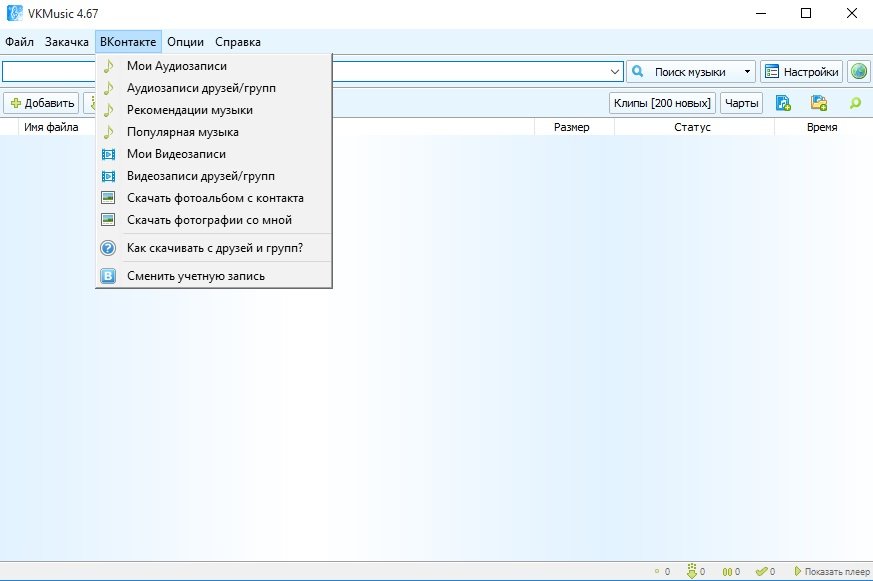Choose Аудиозаписи друзей/групп entry
The width and height of the screenshot is (873, 581).
click(214, 88)
